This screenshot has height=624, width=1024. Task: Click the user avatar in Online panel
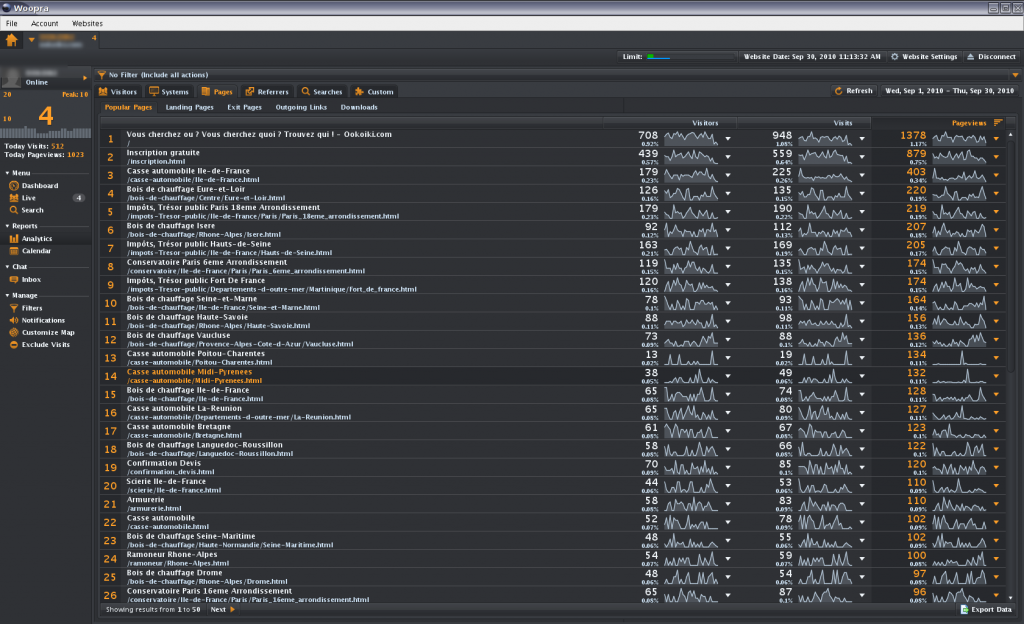coord(11,78)
